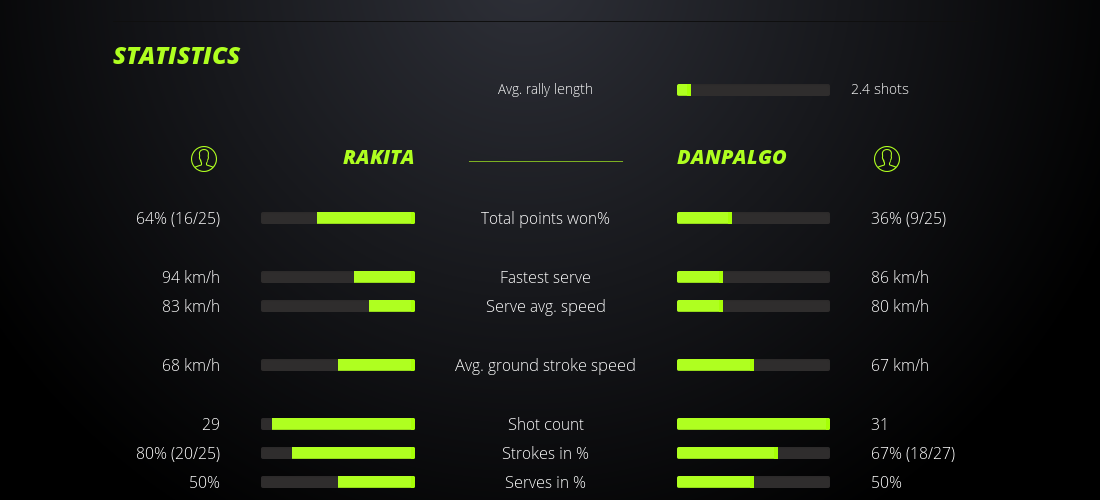The width and height of the screenshot is (1100, 500).
Task: Select Danpalgo's total points won bar
Action: point(753,218)
